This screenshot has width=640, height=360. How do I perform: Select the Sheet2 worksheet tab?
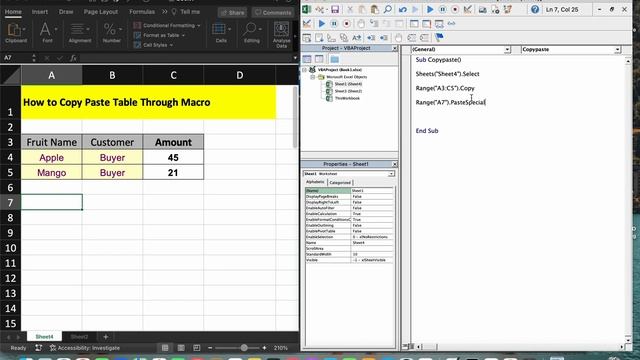pos(79,337)
